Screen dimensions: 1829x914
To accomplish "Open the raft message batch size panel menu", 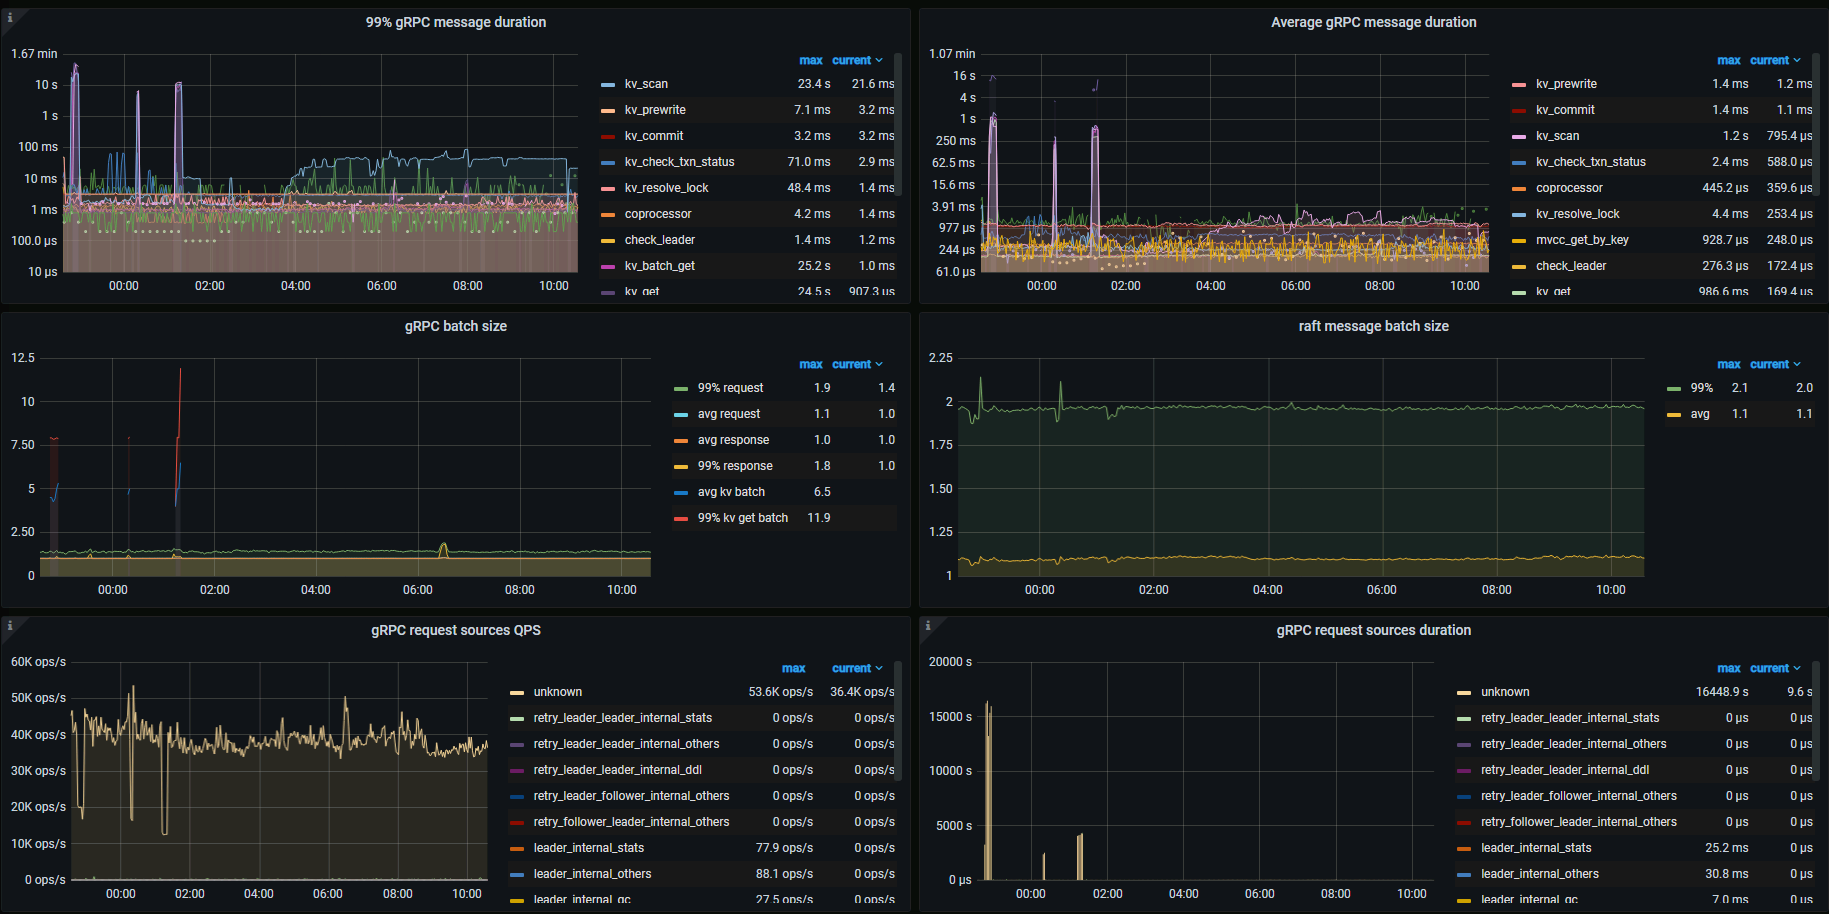I will [x=1373, y=326].
